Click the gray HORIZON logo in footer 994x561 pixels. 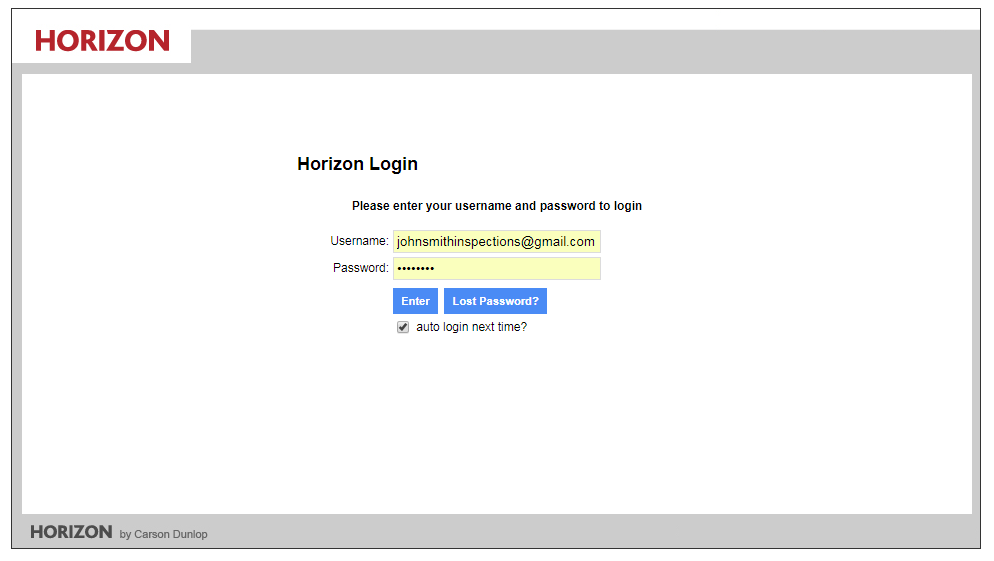(71, 532)
